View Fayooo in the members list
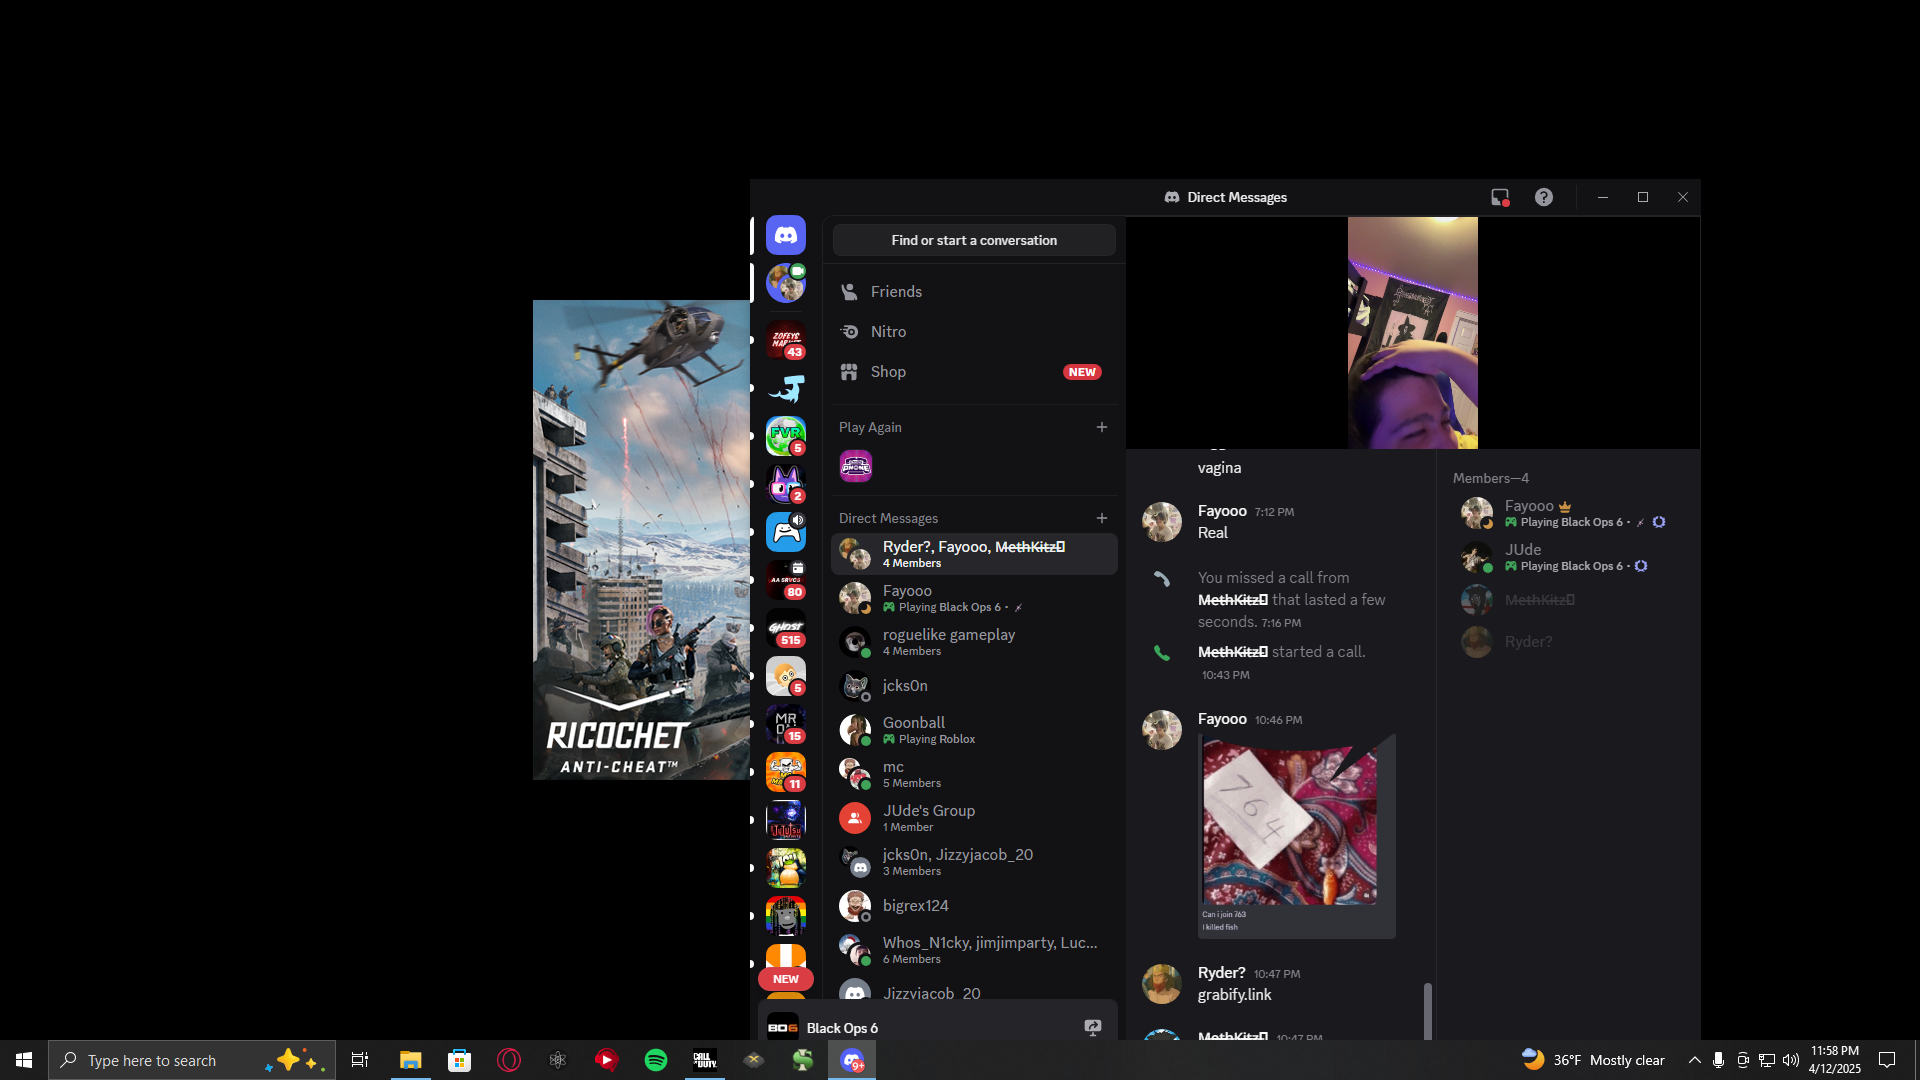This screenshot has height=1080, width=1920. tap(1566, 513)
